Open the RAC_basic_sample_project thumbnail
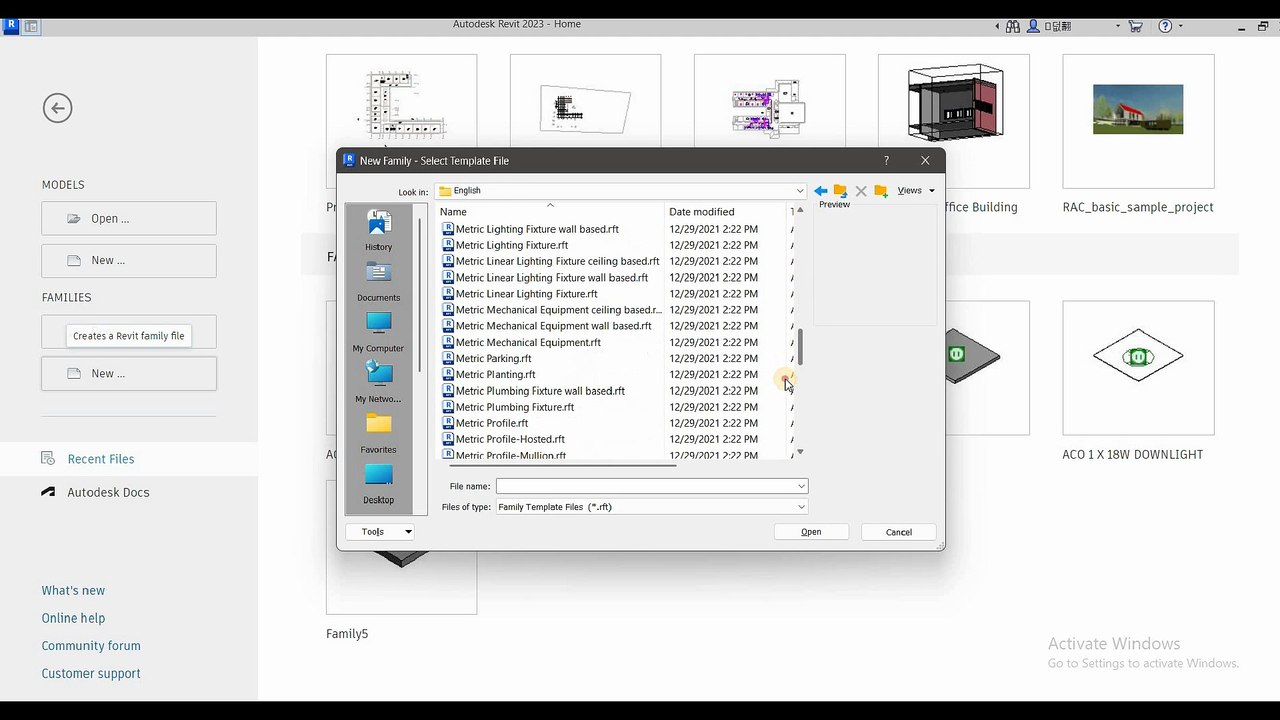Viewport: 1280px width, 720px height. (1138, 122)
